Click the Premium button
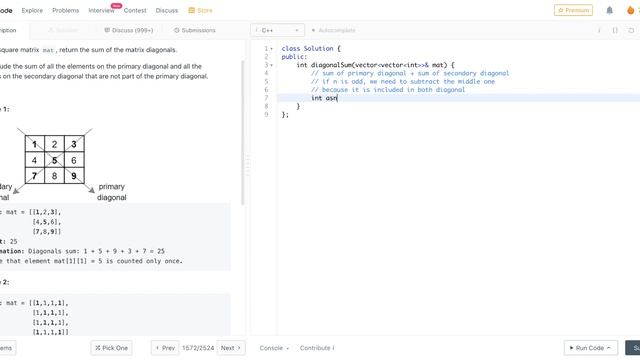Viewport: 640px width, 360px height. click(x=573, y=10)
